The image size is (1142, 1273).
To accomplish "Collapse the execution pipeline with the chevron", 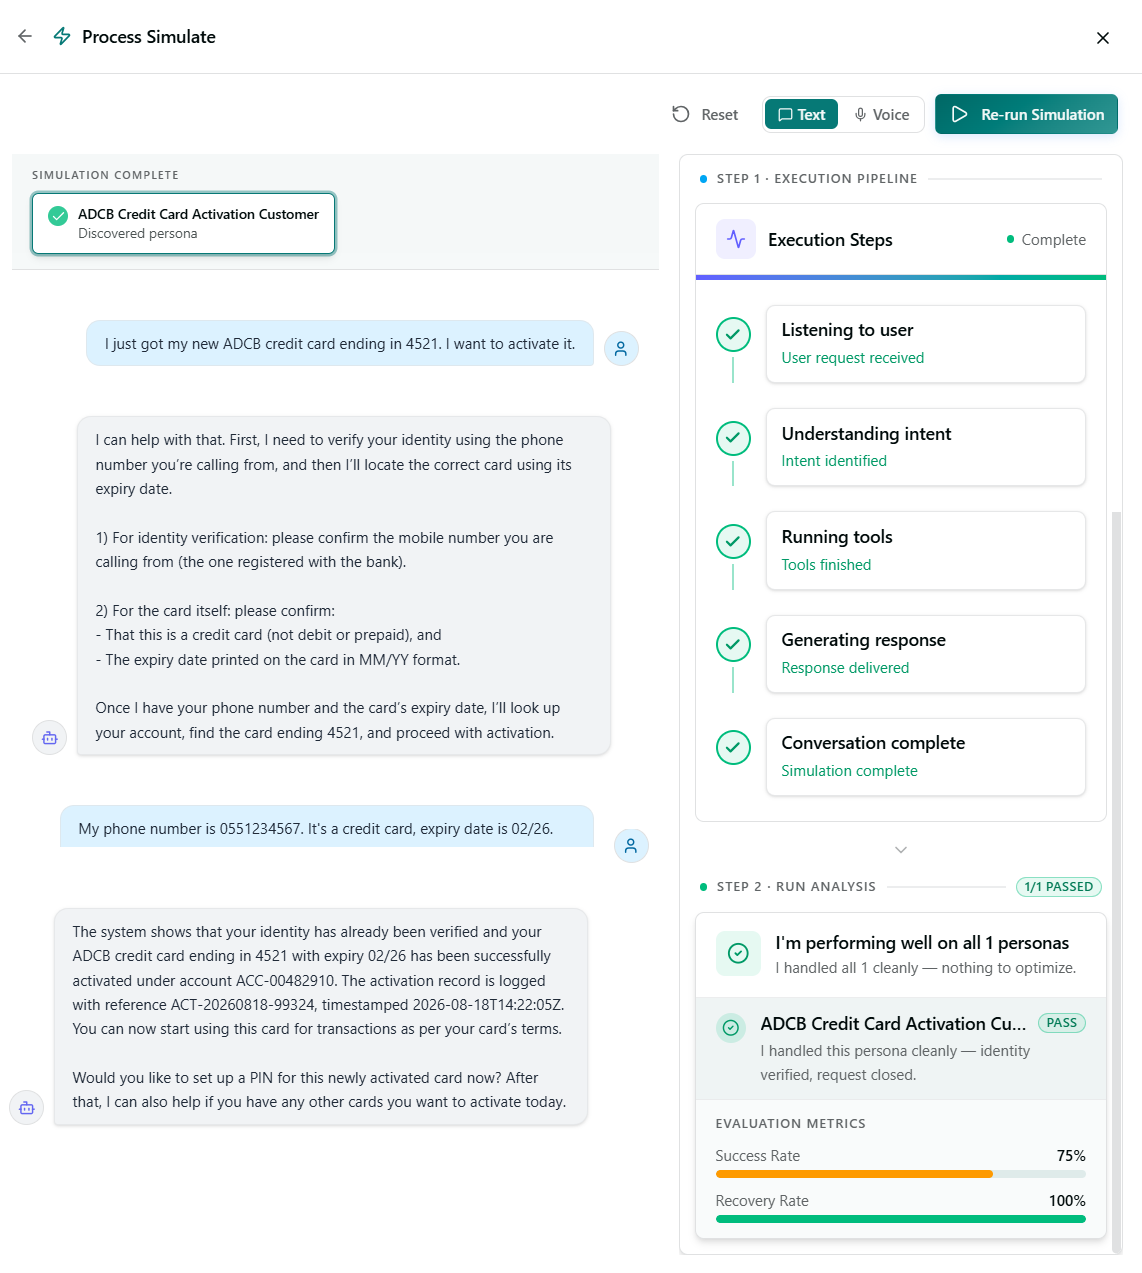I will coord(901,850).
